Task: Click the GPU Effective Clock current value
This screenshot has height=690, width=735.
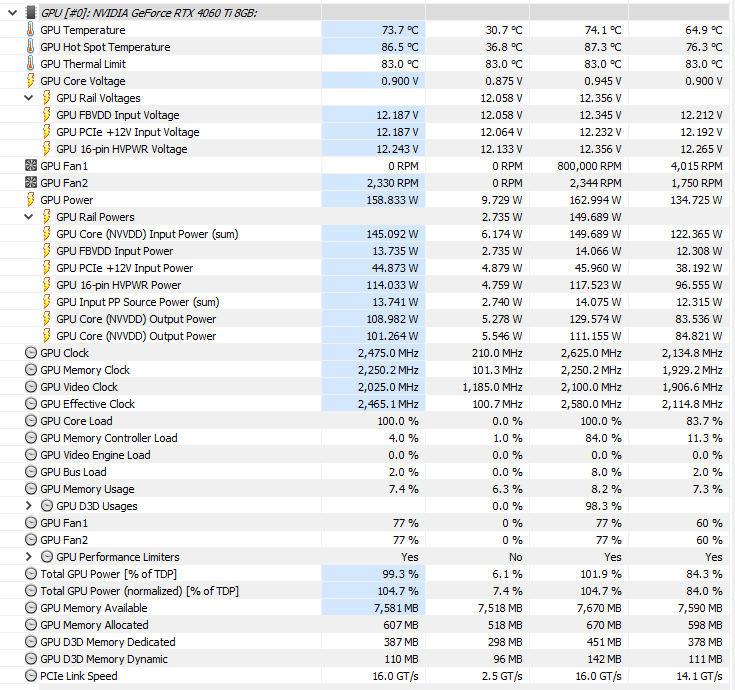Action: pos(388,404)
